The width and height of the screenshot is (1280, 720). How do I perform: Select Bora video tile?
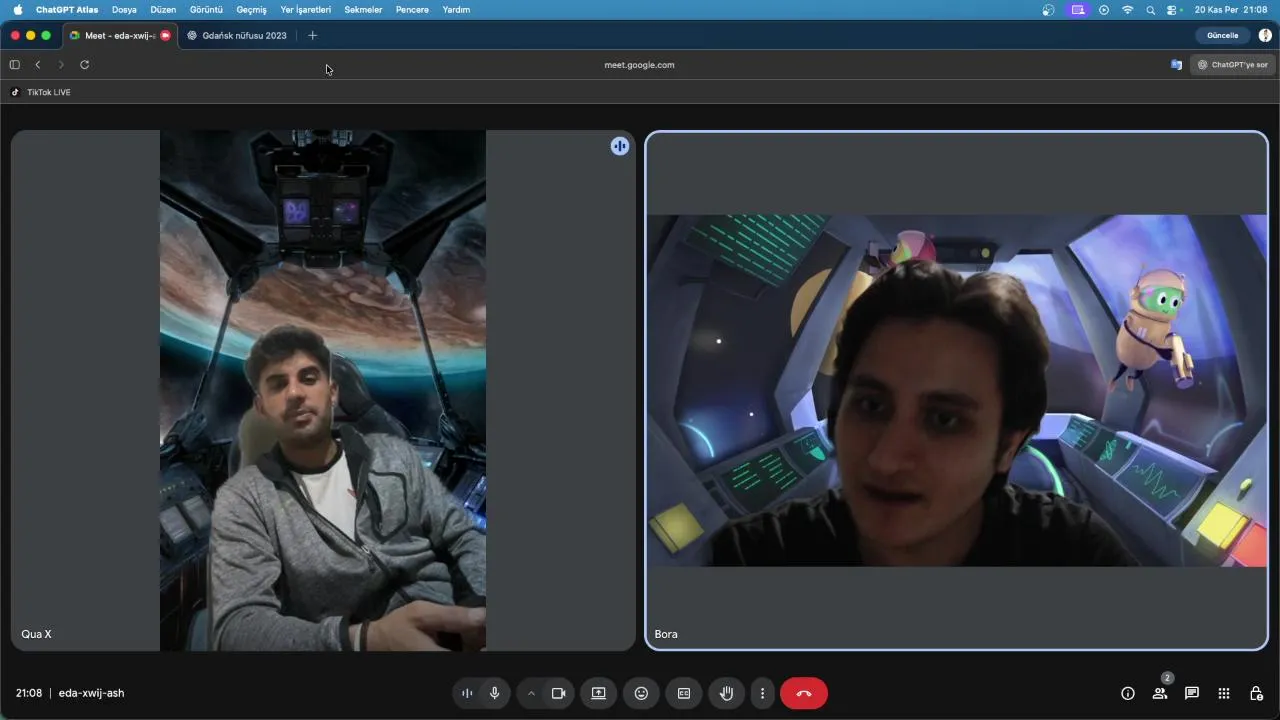(x=957, y=391)
